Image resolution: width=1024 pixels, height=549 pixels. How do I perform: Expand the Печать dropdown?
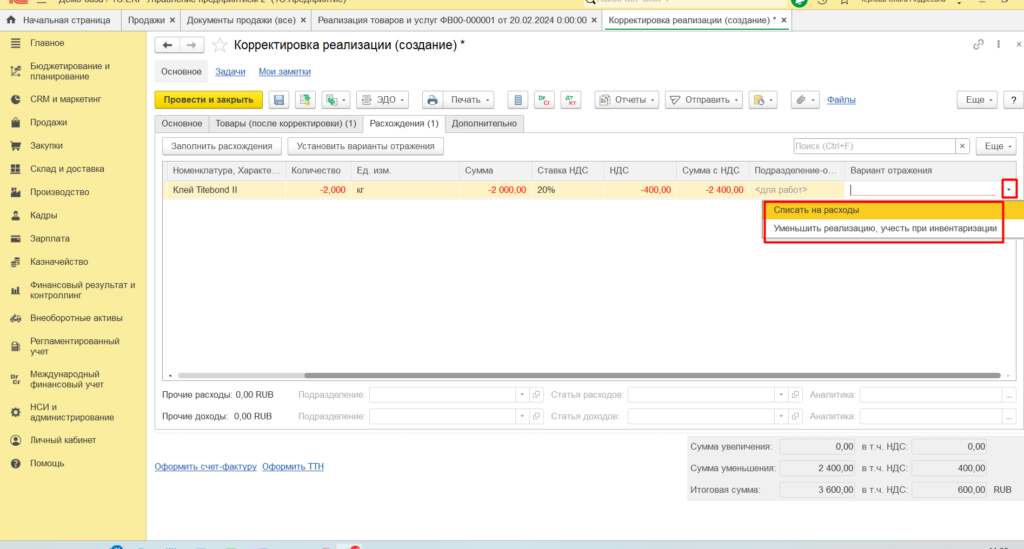click(470, 100)
